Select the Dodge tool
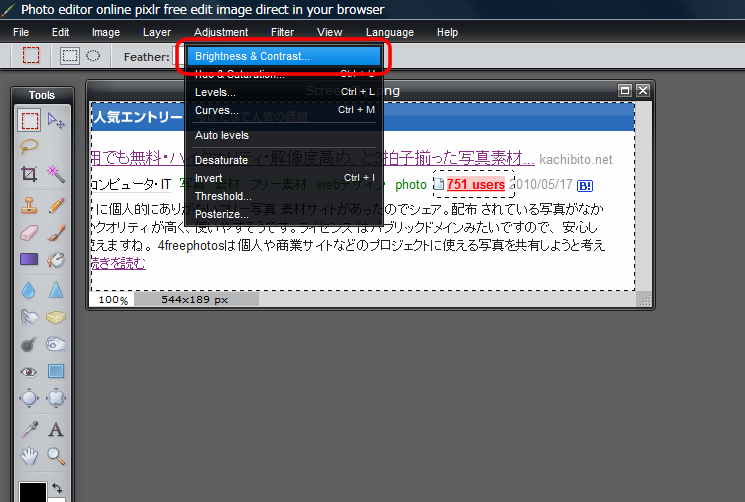745x502 pixels. click(29, 344)
